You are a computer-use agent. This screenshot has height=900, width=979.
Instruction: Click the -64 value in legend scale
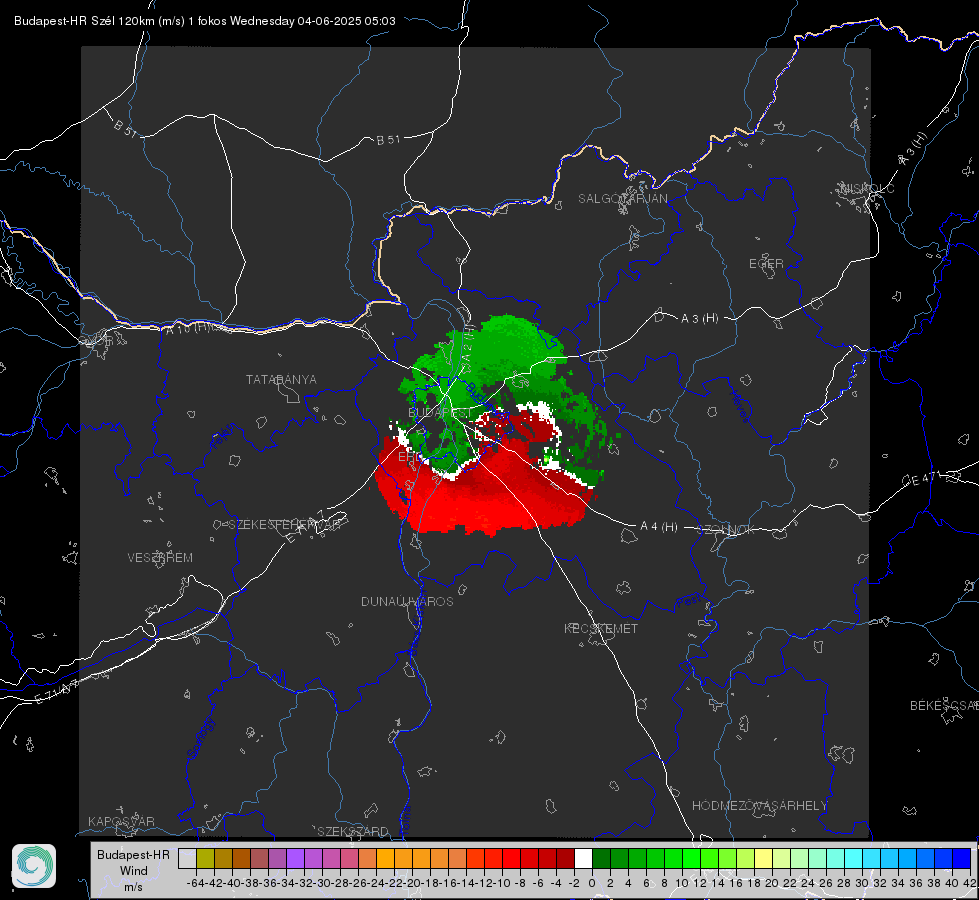point(196,883)
